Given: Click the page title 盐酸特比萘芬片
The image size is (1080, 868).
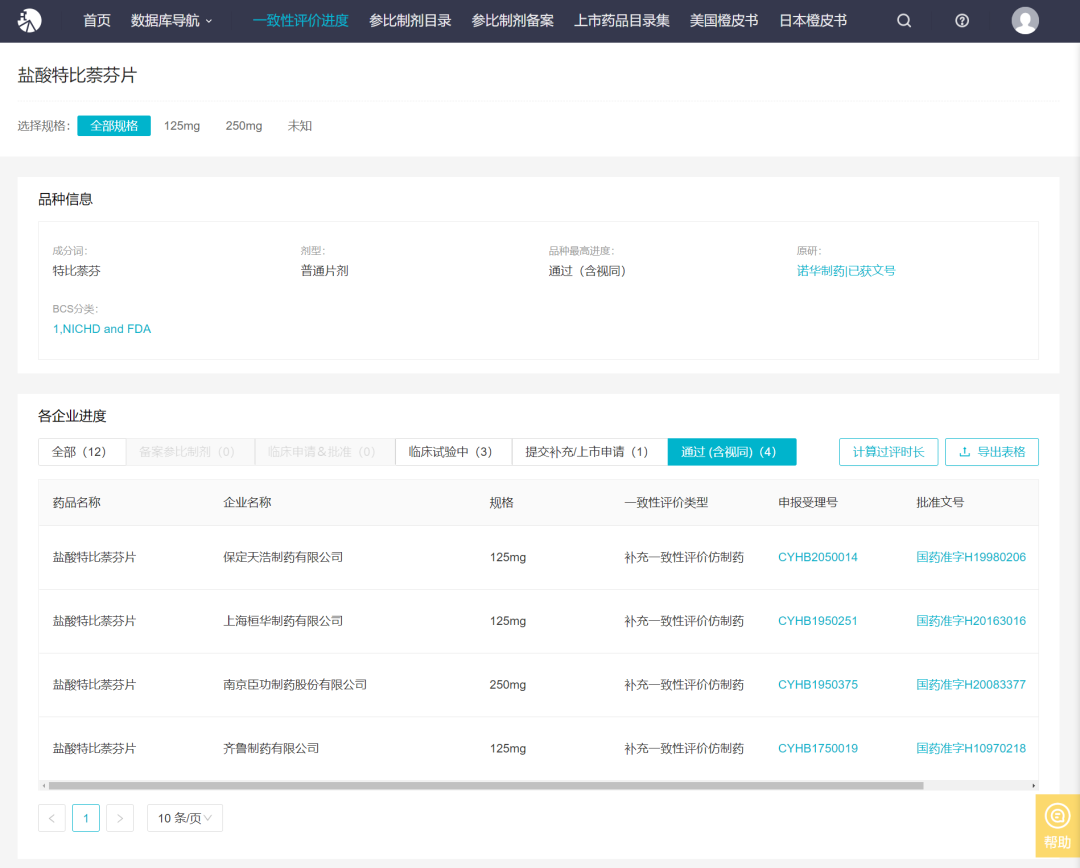Looking at the screenshot, I should tap(77, 75).
